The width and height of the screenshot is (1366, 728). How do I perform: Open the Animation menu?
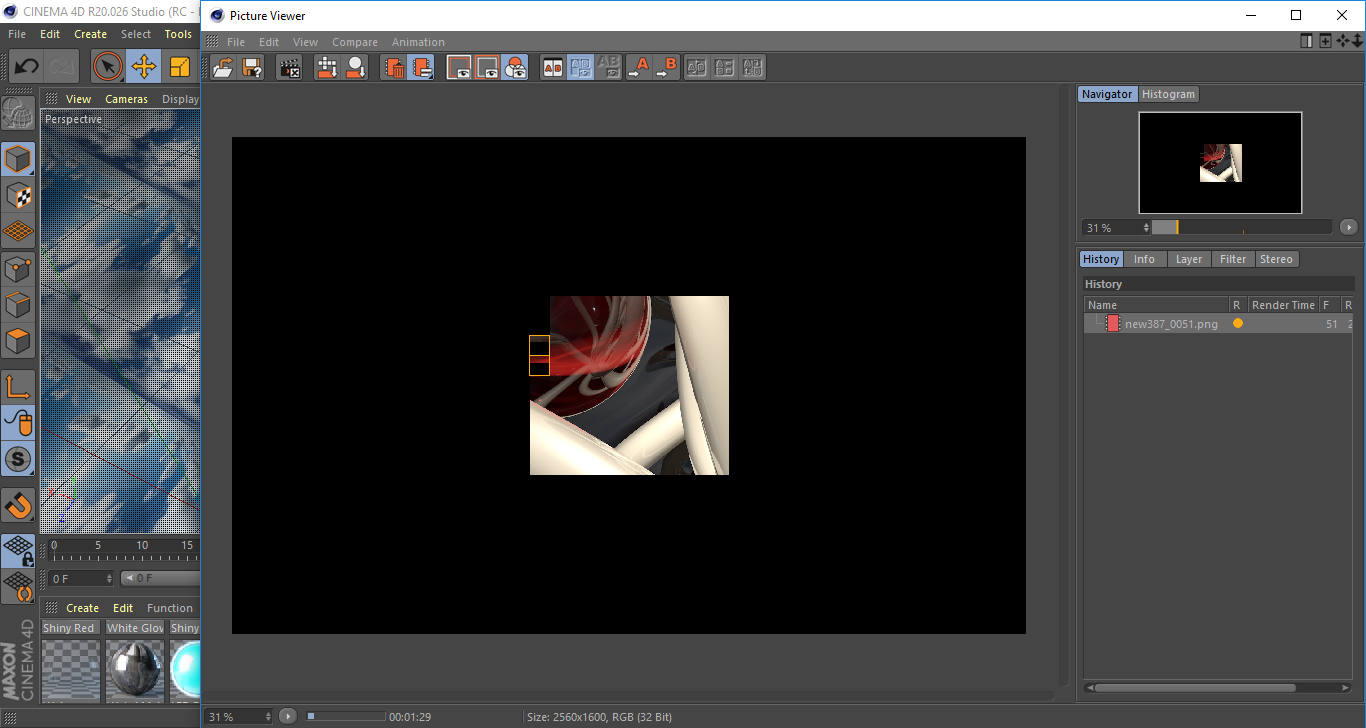(x=418, y=42)
